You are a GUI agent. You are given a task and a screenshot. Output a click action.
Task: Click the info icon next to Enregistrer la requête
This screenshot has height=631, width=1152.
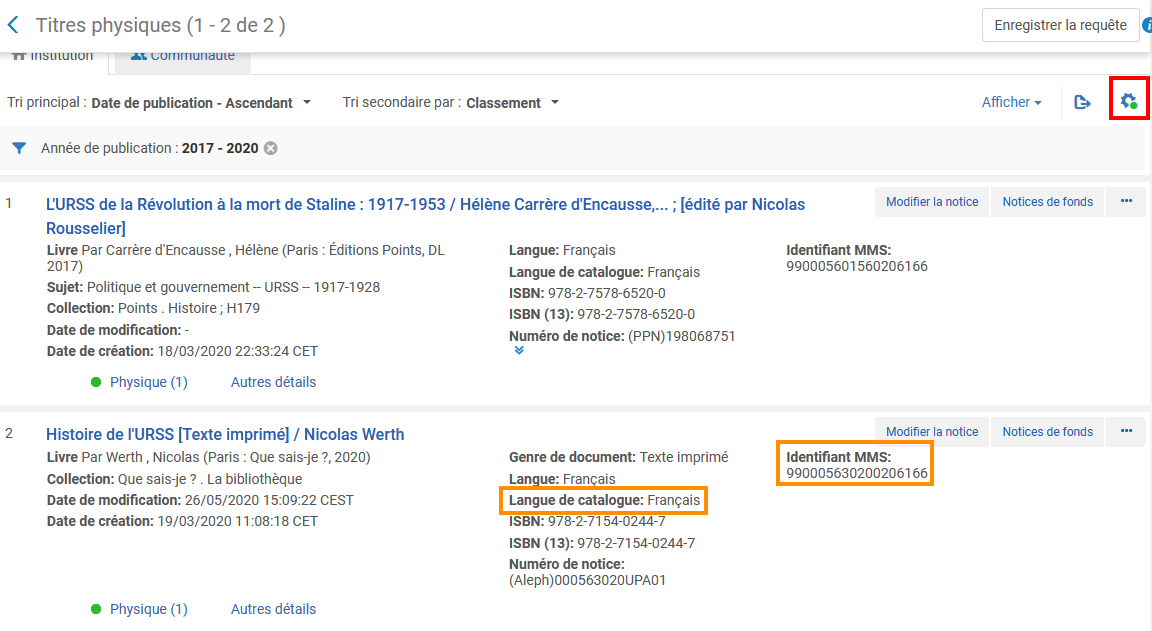click(1147, 25)
